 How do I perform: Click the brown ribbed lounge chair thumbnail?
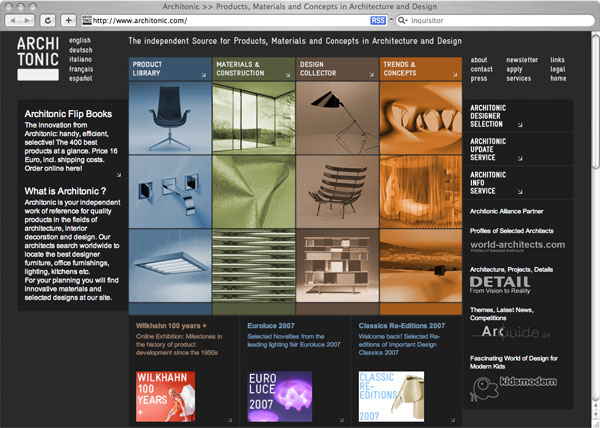coord(338,192)
